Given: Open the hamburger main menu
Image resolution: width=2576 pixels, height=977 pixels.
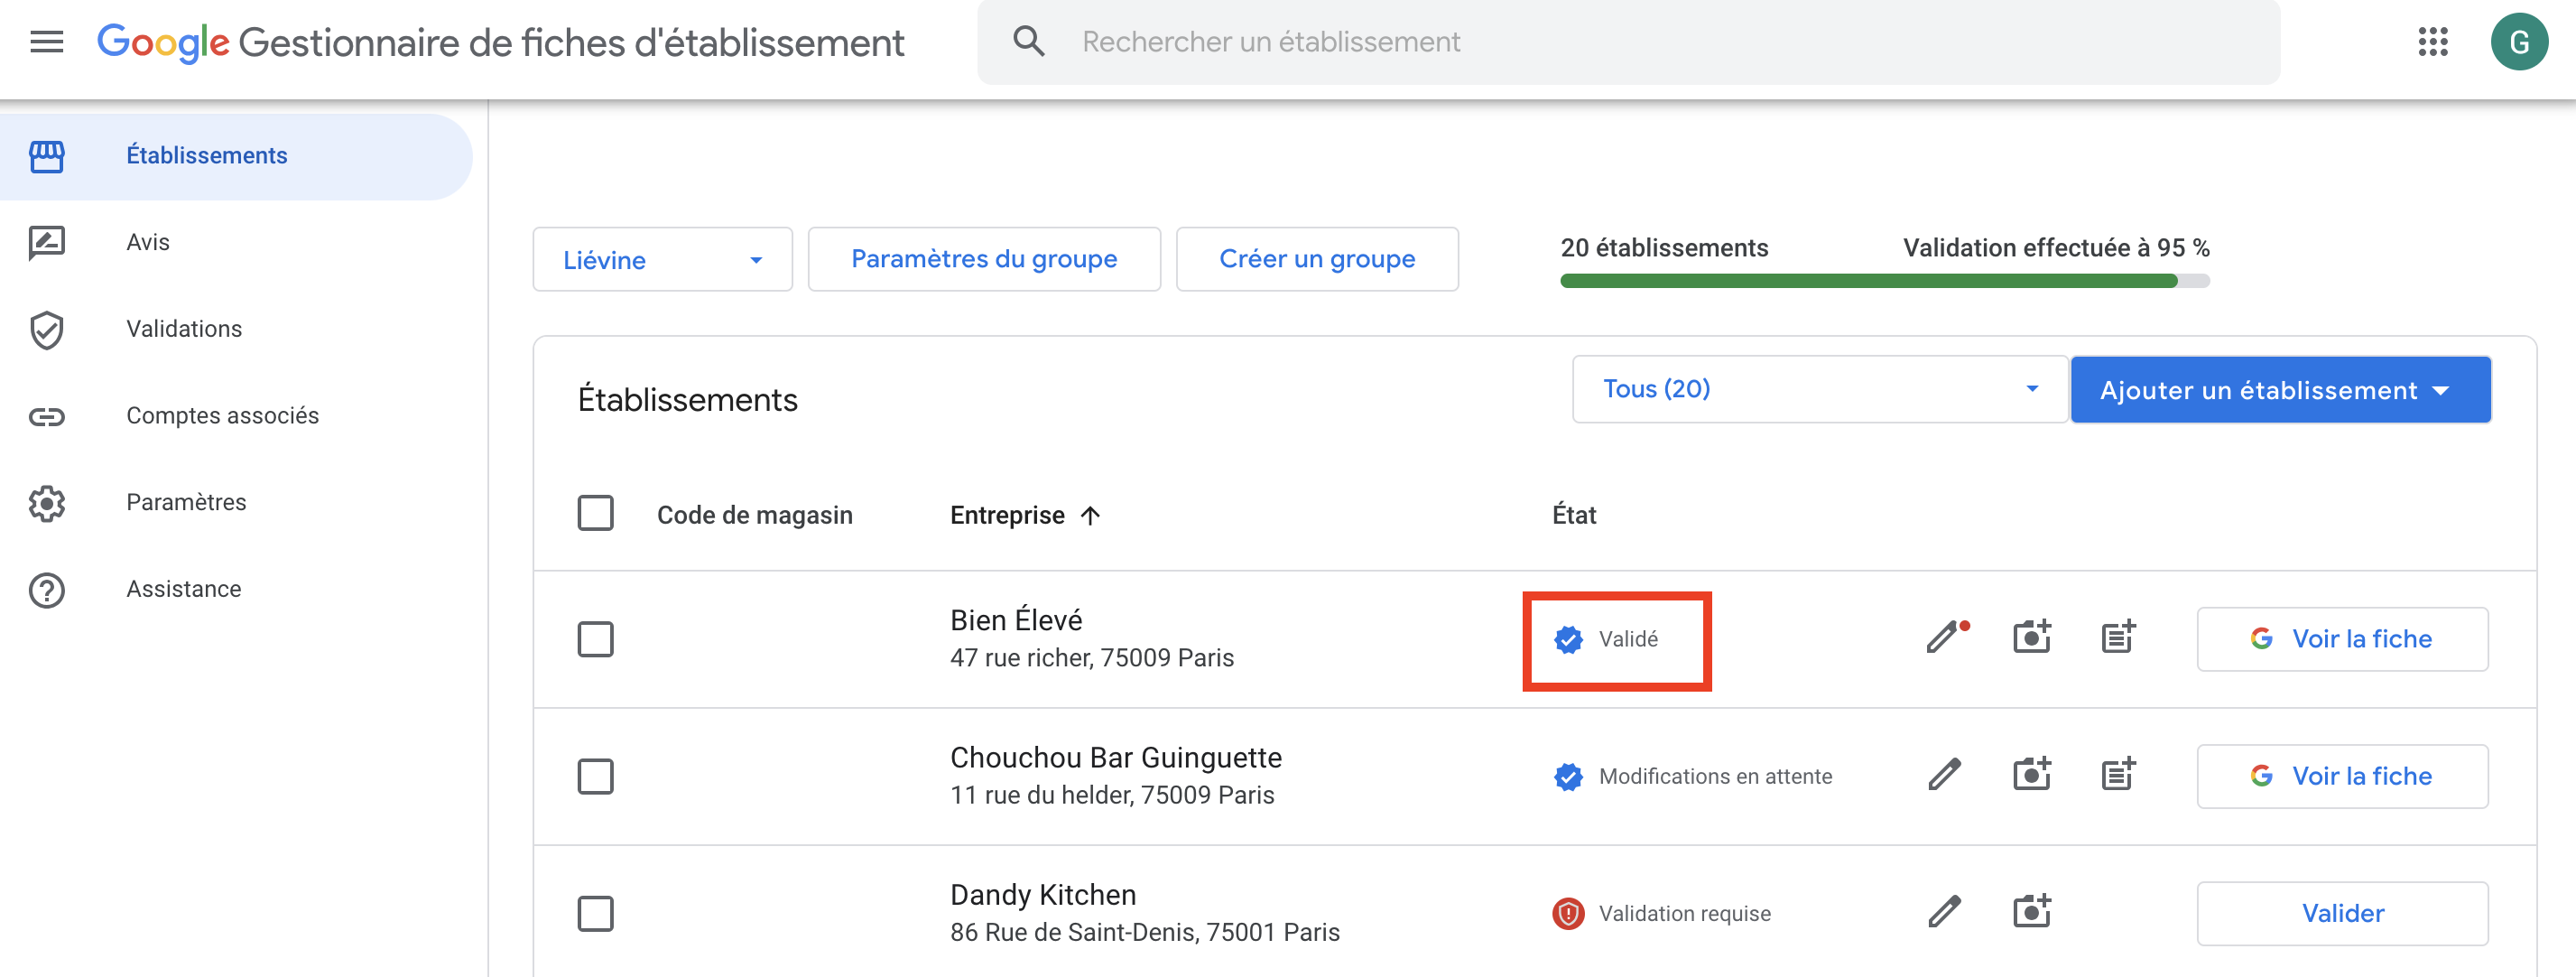Looking at the screenshot, I should [x=46, y=42].
